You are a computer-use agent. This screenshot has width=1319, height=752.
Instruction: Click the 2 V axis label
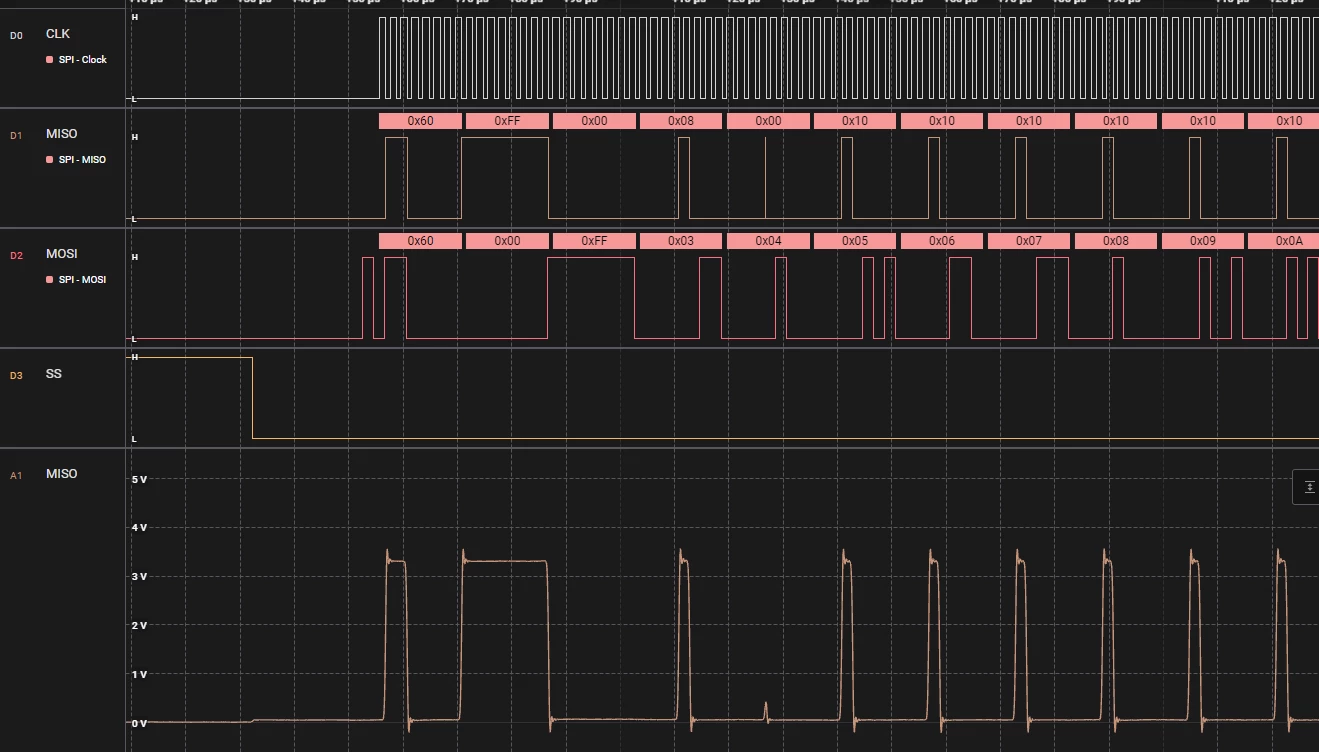pyautogui.click(x=140, y=626)
